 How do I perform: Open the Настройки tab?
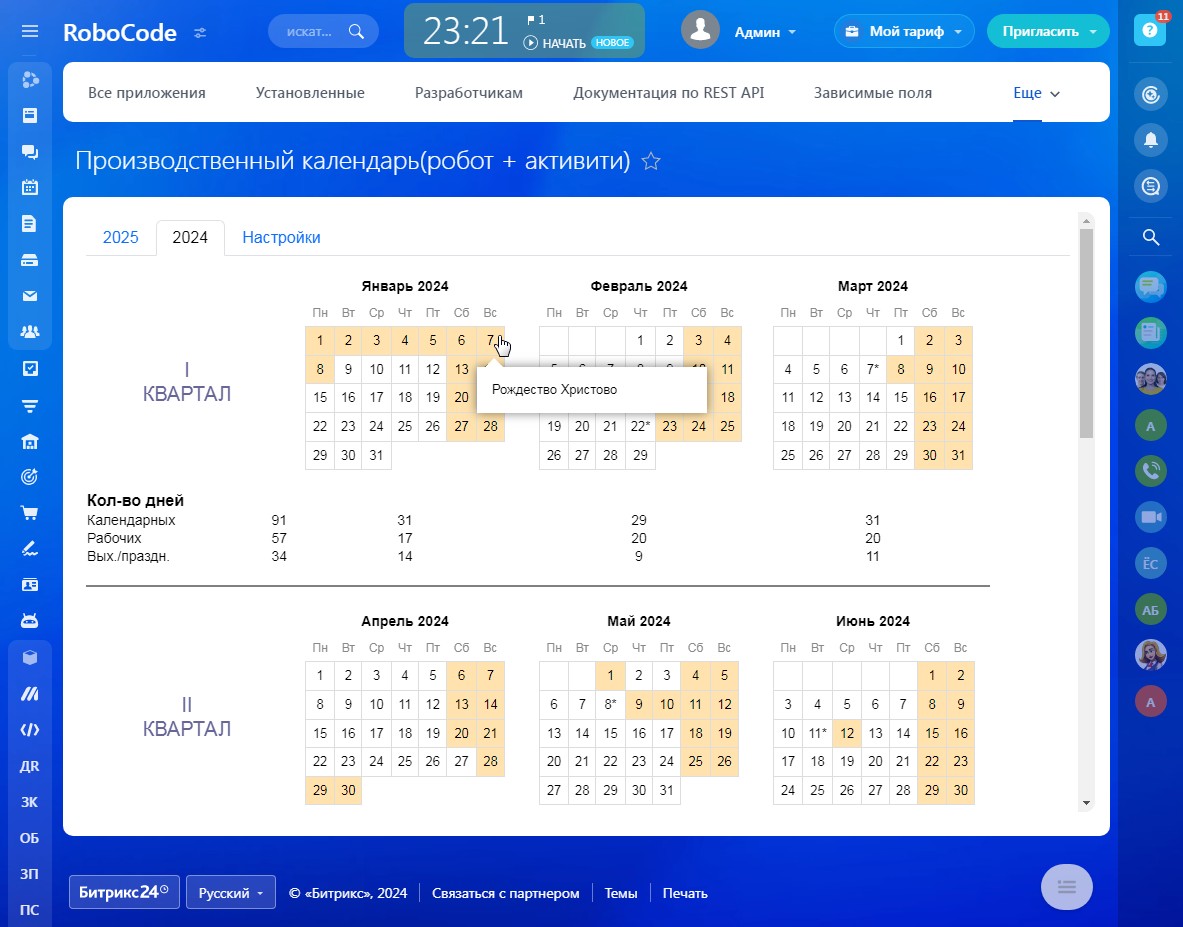point(281,238)
